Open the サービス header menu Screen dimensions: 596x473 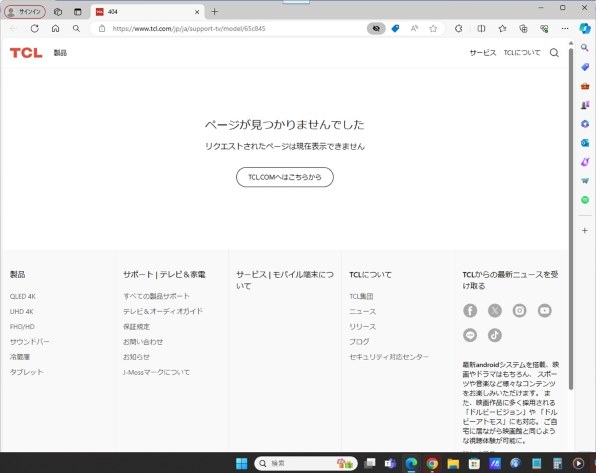tap(483, 53)
